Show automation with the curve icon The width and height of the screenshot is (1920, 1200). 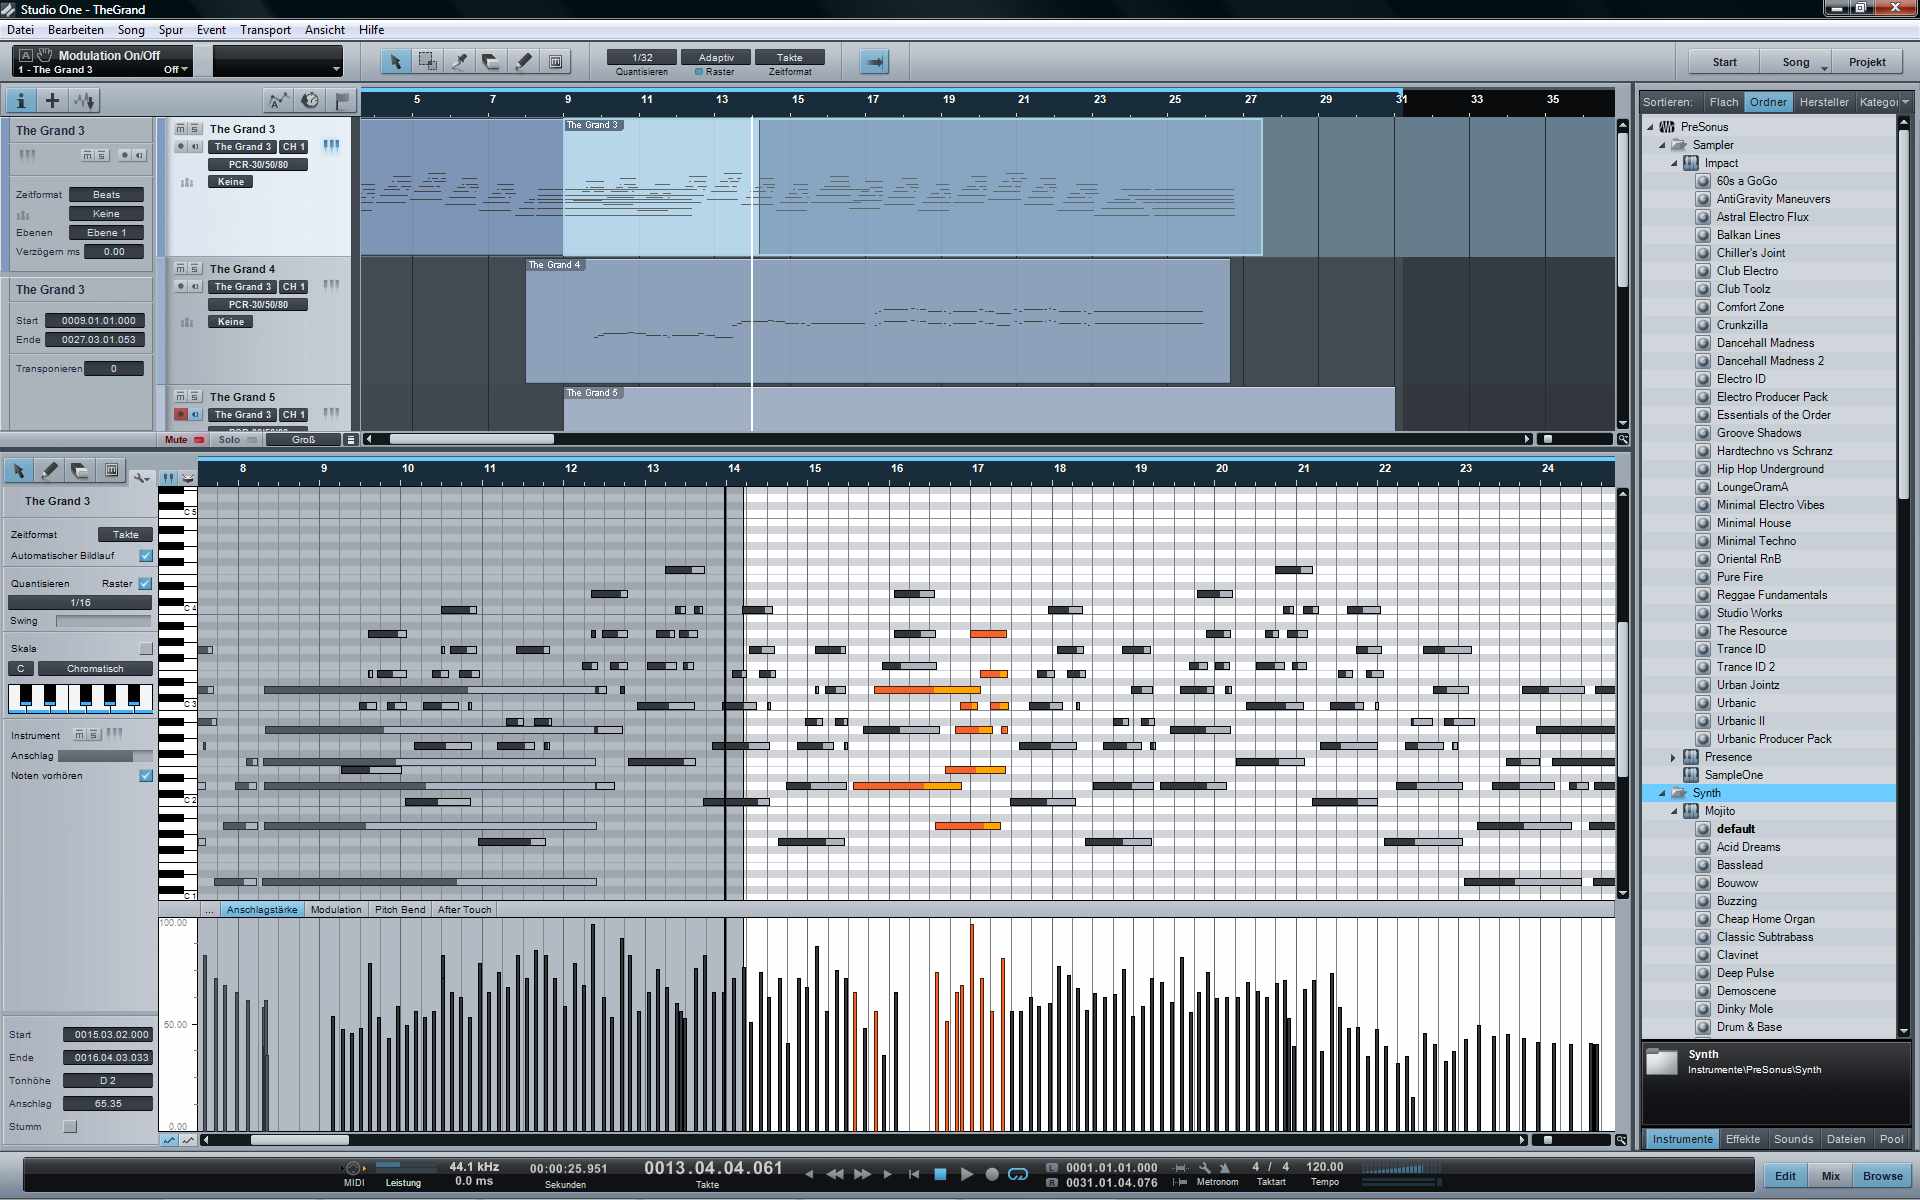pos(278,100)
